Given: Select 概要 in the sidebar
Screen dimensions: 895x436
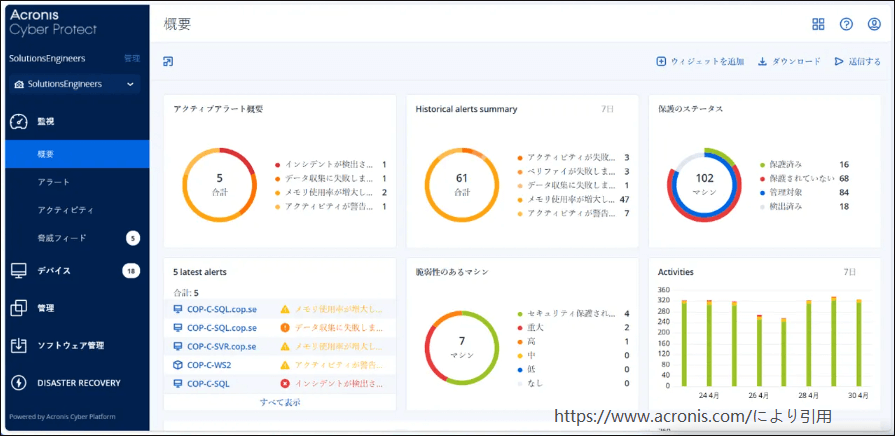Looking at the screenshot, I should [78, 154].
